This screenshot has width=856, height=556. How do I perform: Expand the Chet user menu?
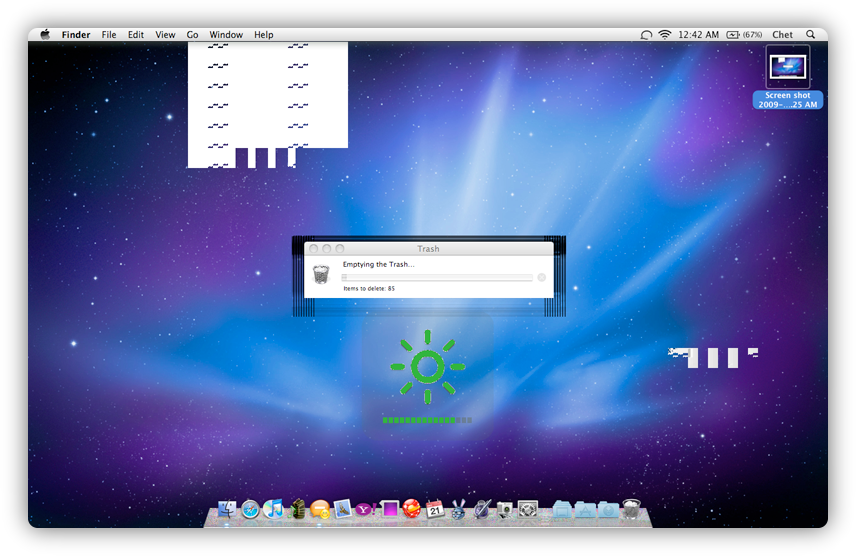(783, 34)
